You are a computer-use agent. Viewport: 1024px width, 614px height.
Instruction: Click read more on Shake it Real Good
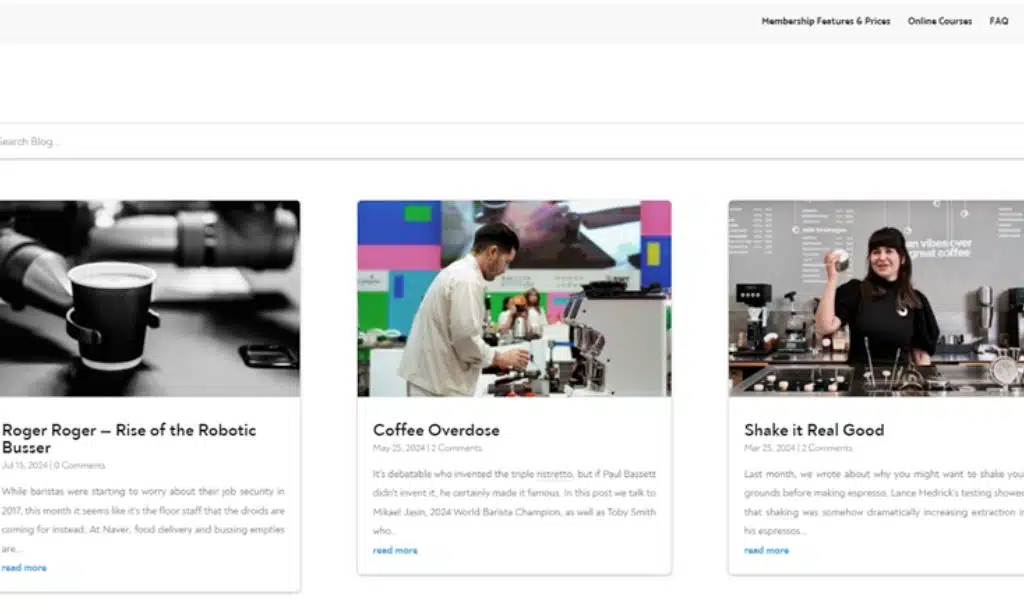(x=766, y=549)
